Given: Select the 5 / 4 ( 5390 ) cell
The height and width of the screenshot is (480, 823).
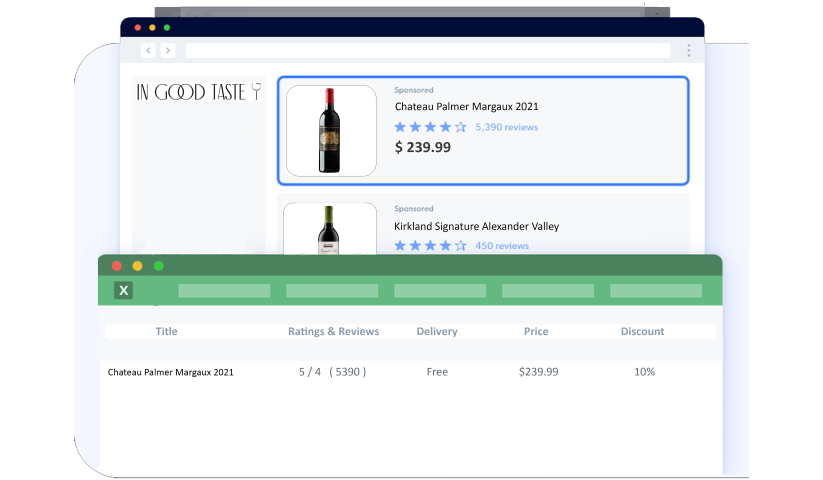Looking at the screenshot, I should click(x=332, y=372).
